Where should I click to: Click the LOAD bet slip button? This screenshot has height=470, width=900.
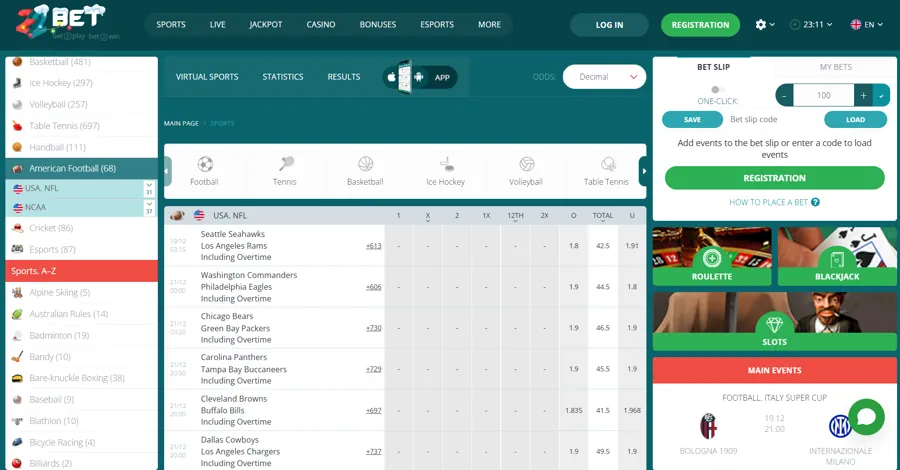[x=855, y=119]
